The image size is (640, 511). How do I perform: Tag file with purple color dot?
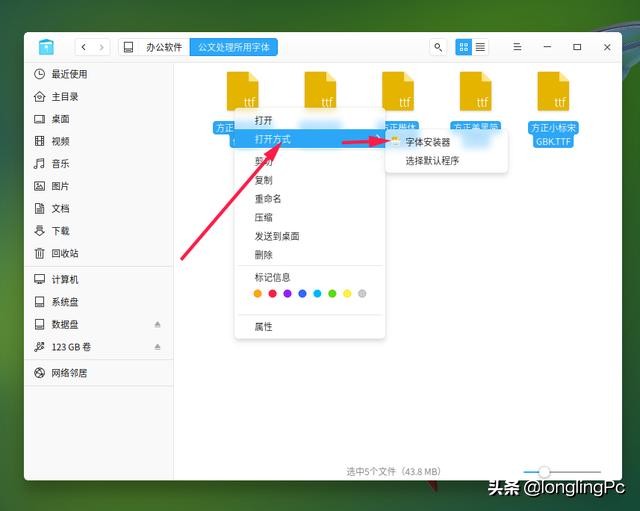(x=287, y=294)
